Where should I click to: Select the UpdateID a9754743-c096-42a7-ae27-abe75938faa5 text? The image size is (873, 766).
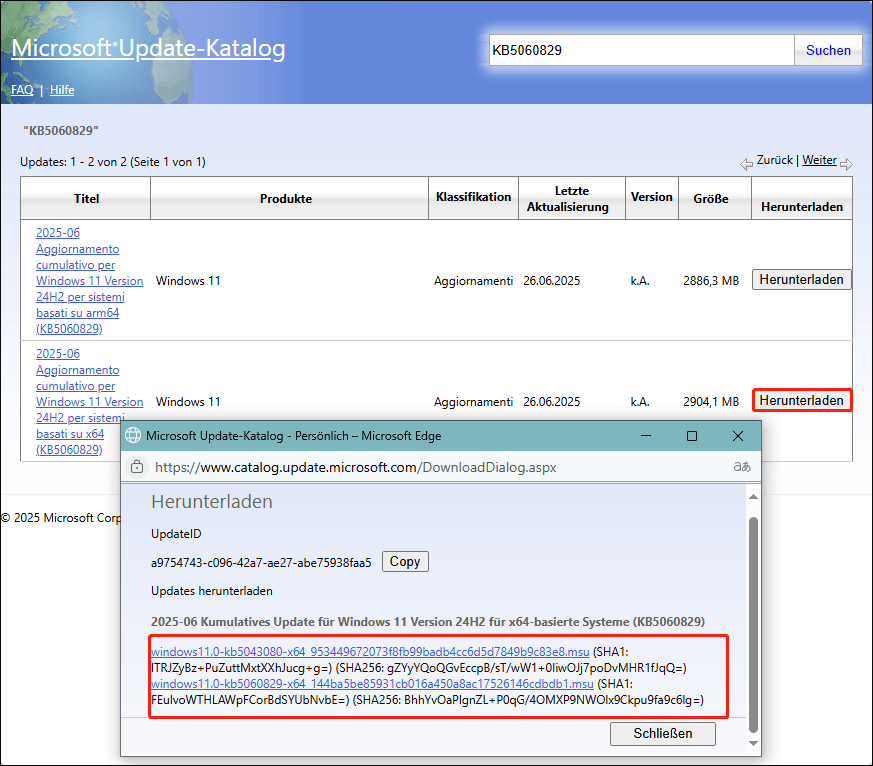(x=261, y=563)
